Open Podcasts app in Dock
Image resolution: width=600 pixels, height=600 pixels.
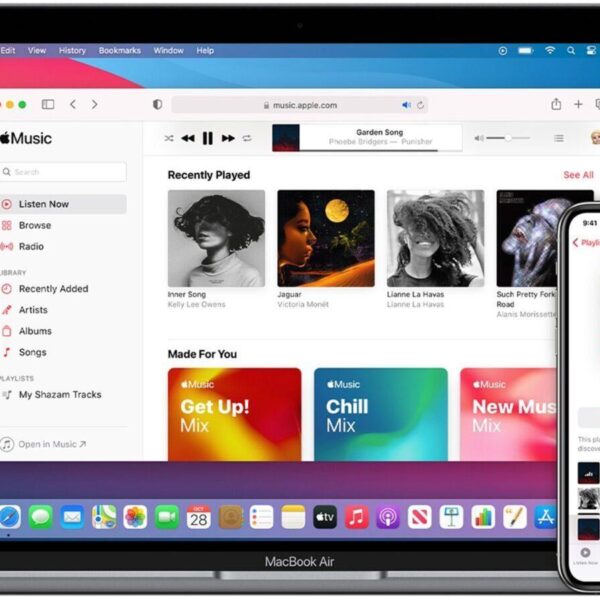388,517
